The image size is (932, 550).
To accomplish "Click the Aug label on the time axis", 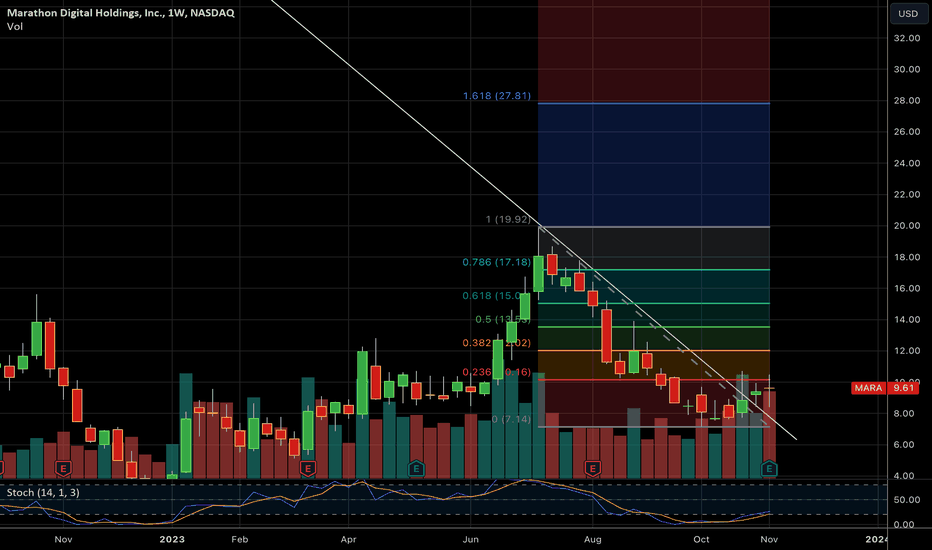I will click(x=593, y=539).
